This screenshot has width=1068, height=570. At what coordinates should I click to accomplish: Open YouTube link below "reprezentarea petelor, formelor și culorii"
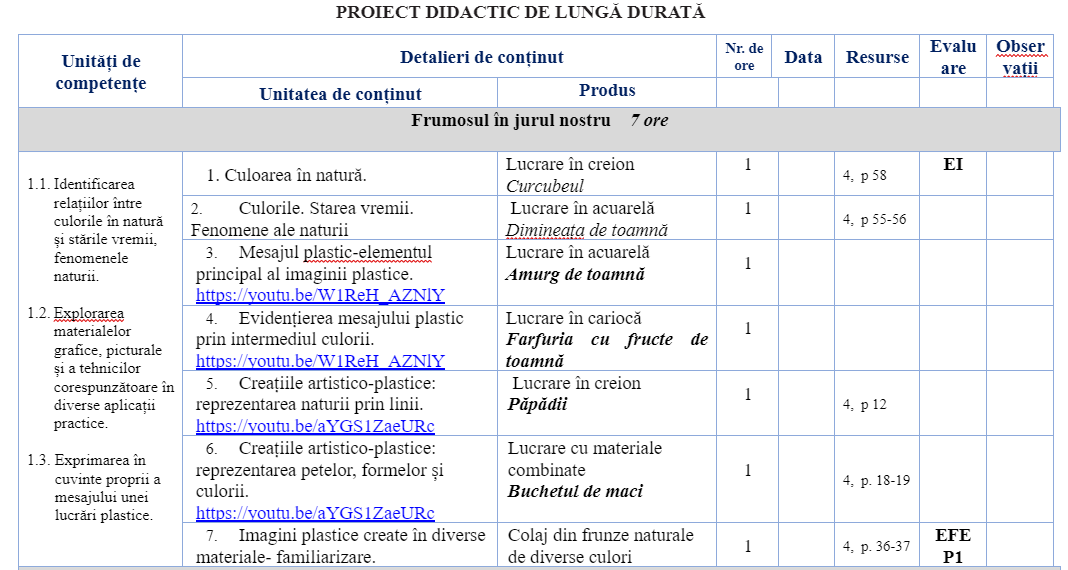tap(315, 513)
